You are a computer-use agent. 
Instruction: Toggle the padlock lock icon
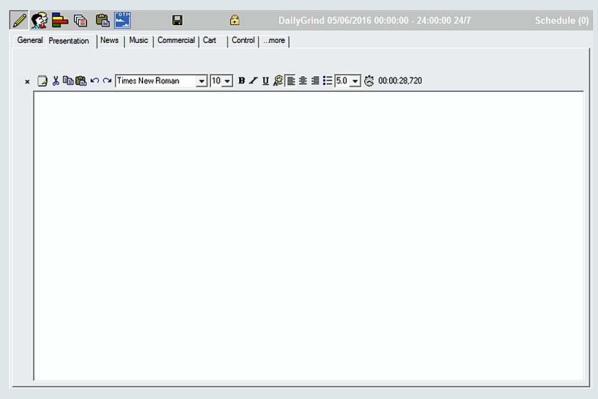point(235,20)
